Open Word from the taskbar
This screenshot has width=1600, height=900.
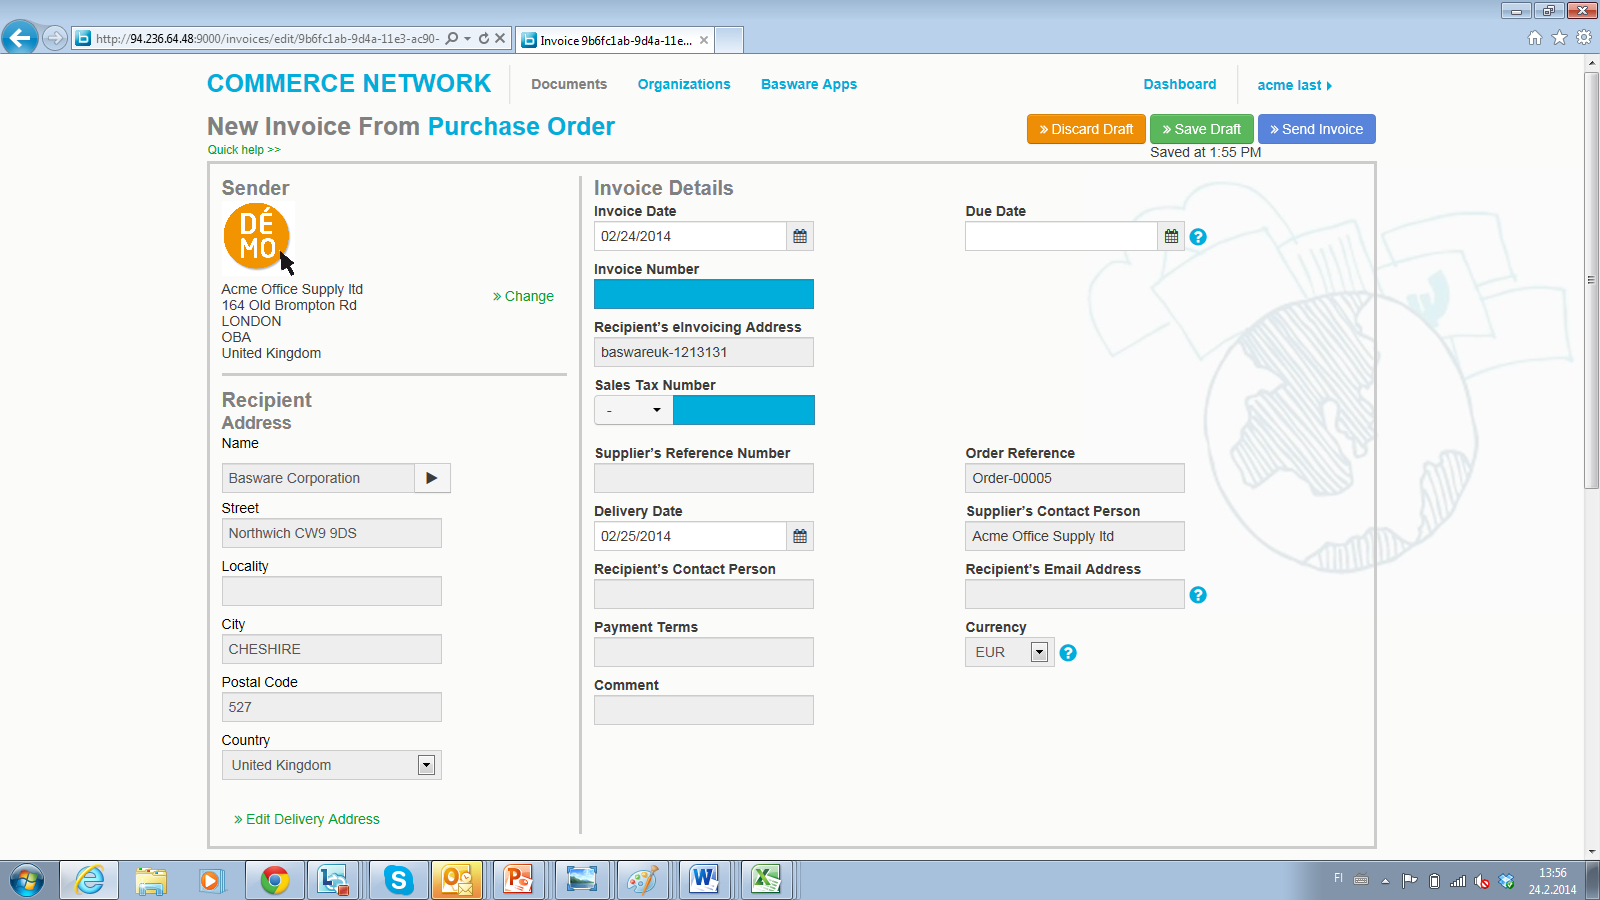[x=704, y=880]
